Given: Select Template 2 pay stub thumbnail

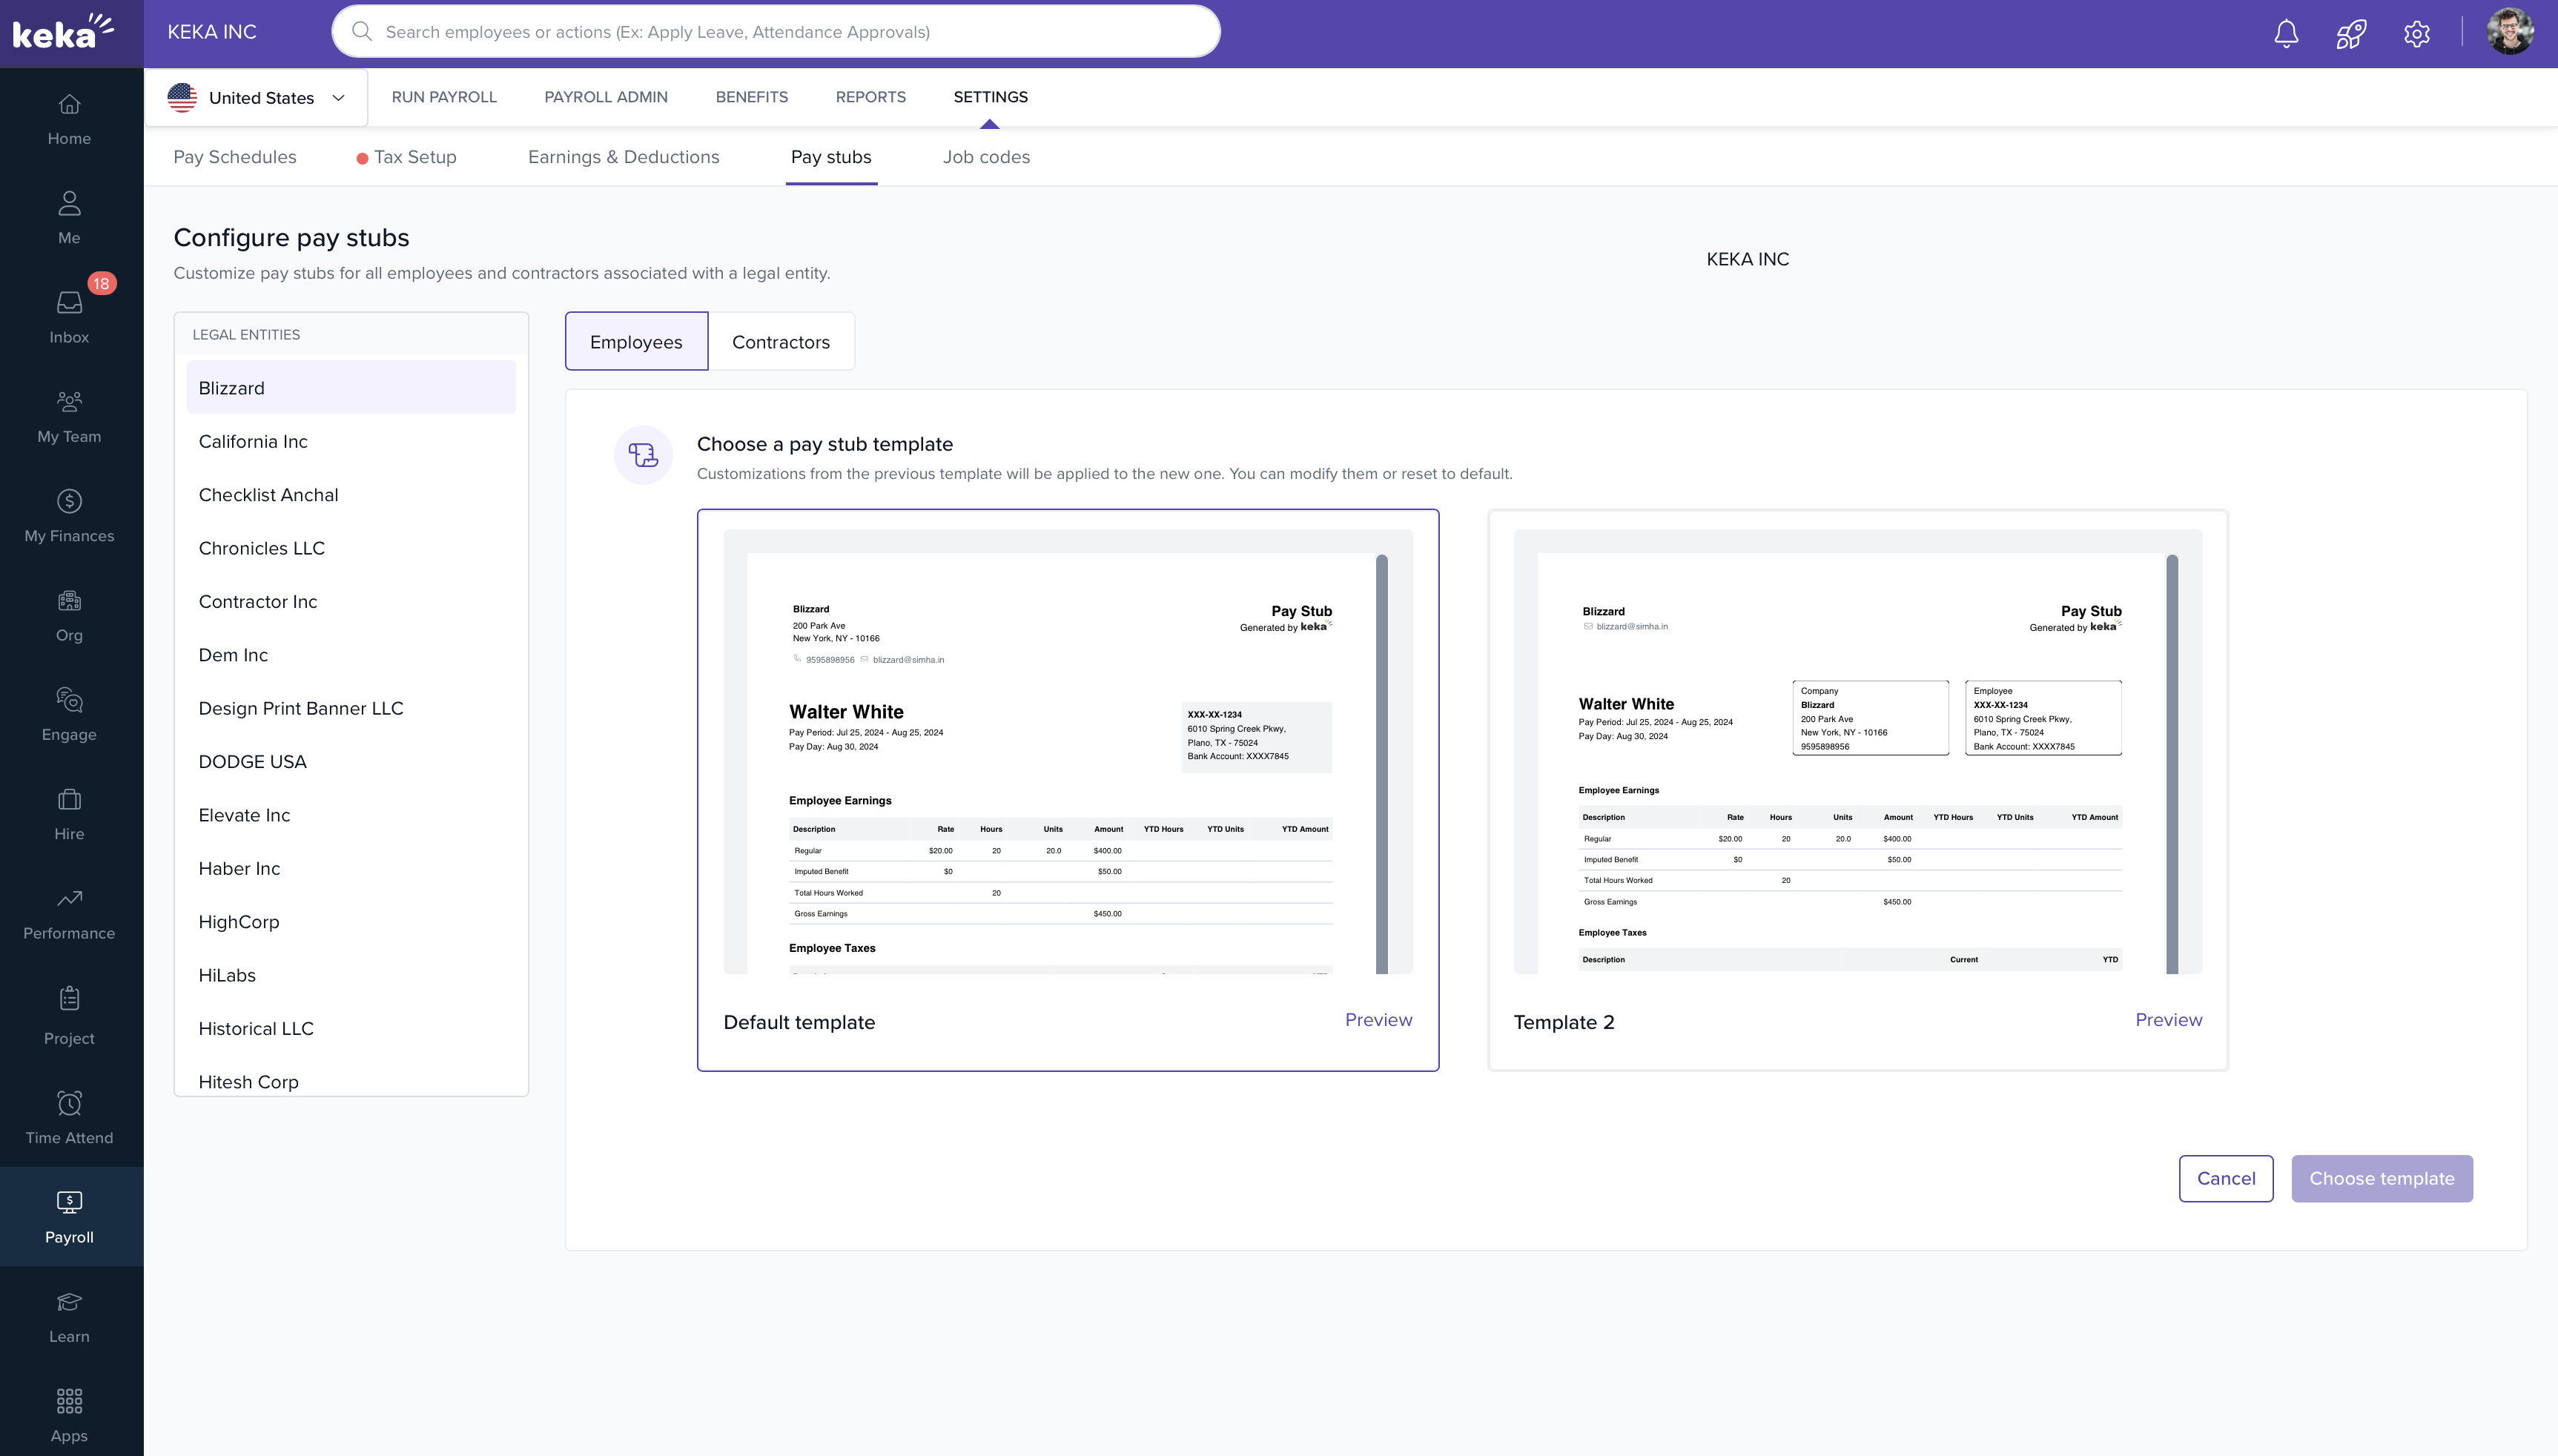Looking at the screenshot, I should coord(1857,750).
